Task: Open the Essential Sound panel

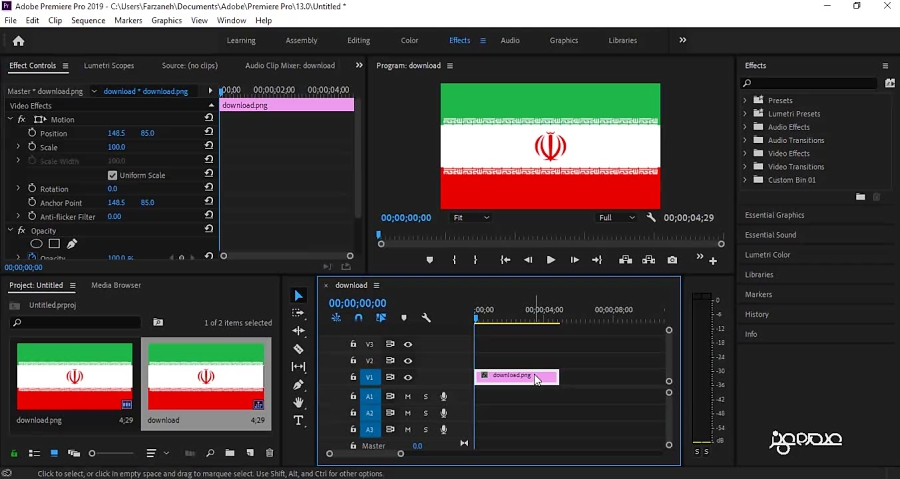Action: [x=770, y=235]
